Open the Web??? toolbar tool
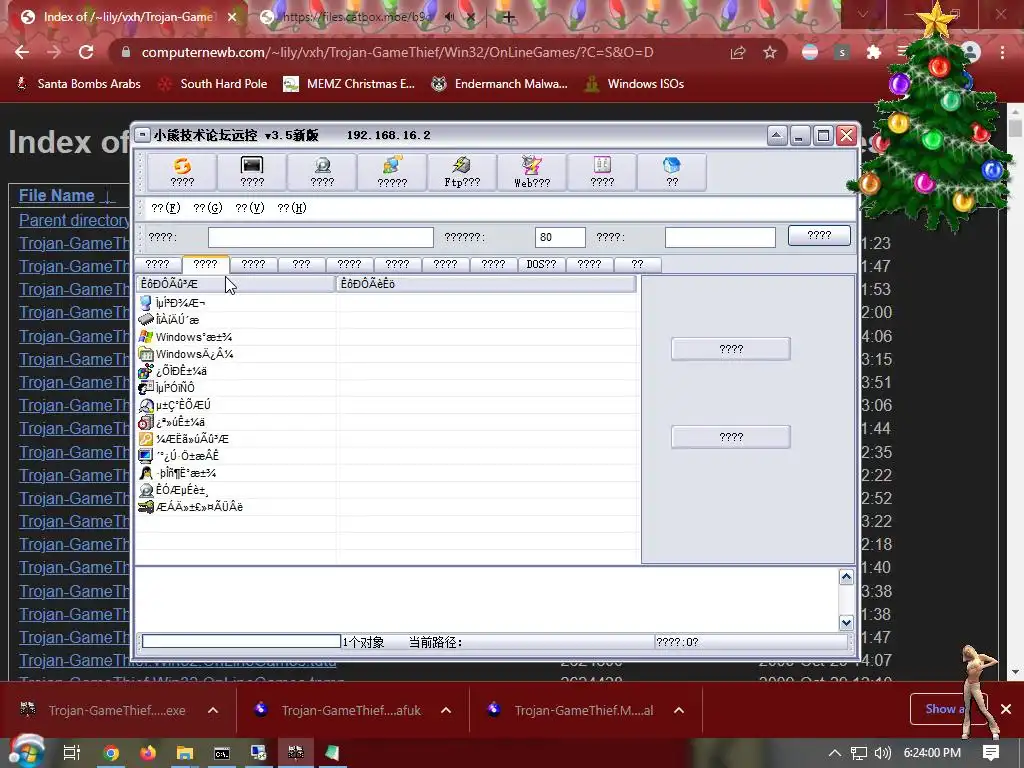The height and width of the screenshot is (768, 1024). click(x=532, y=172)
